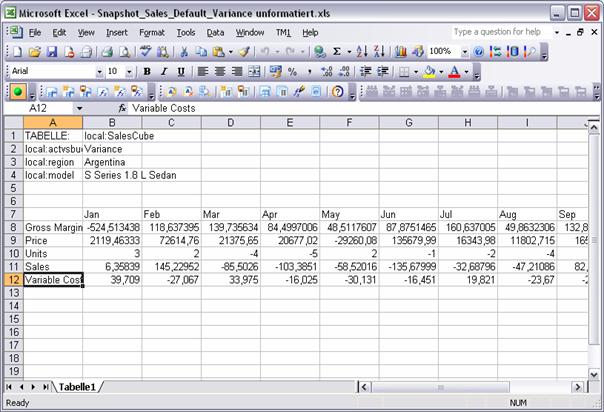The image size is (604, 412).
Task: Open the Arial font name dropdown
Action: coord(99,72)
